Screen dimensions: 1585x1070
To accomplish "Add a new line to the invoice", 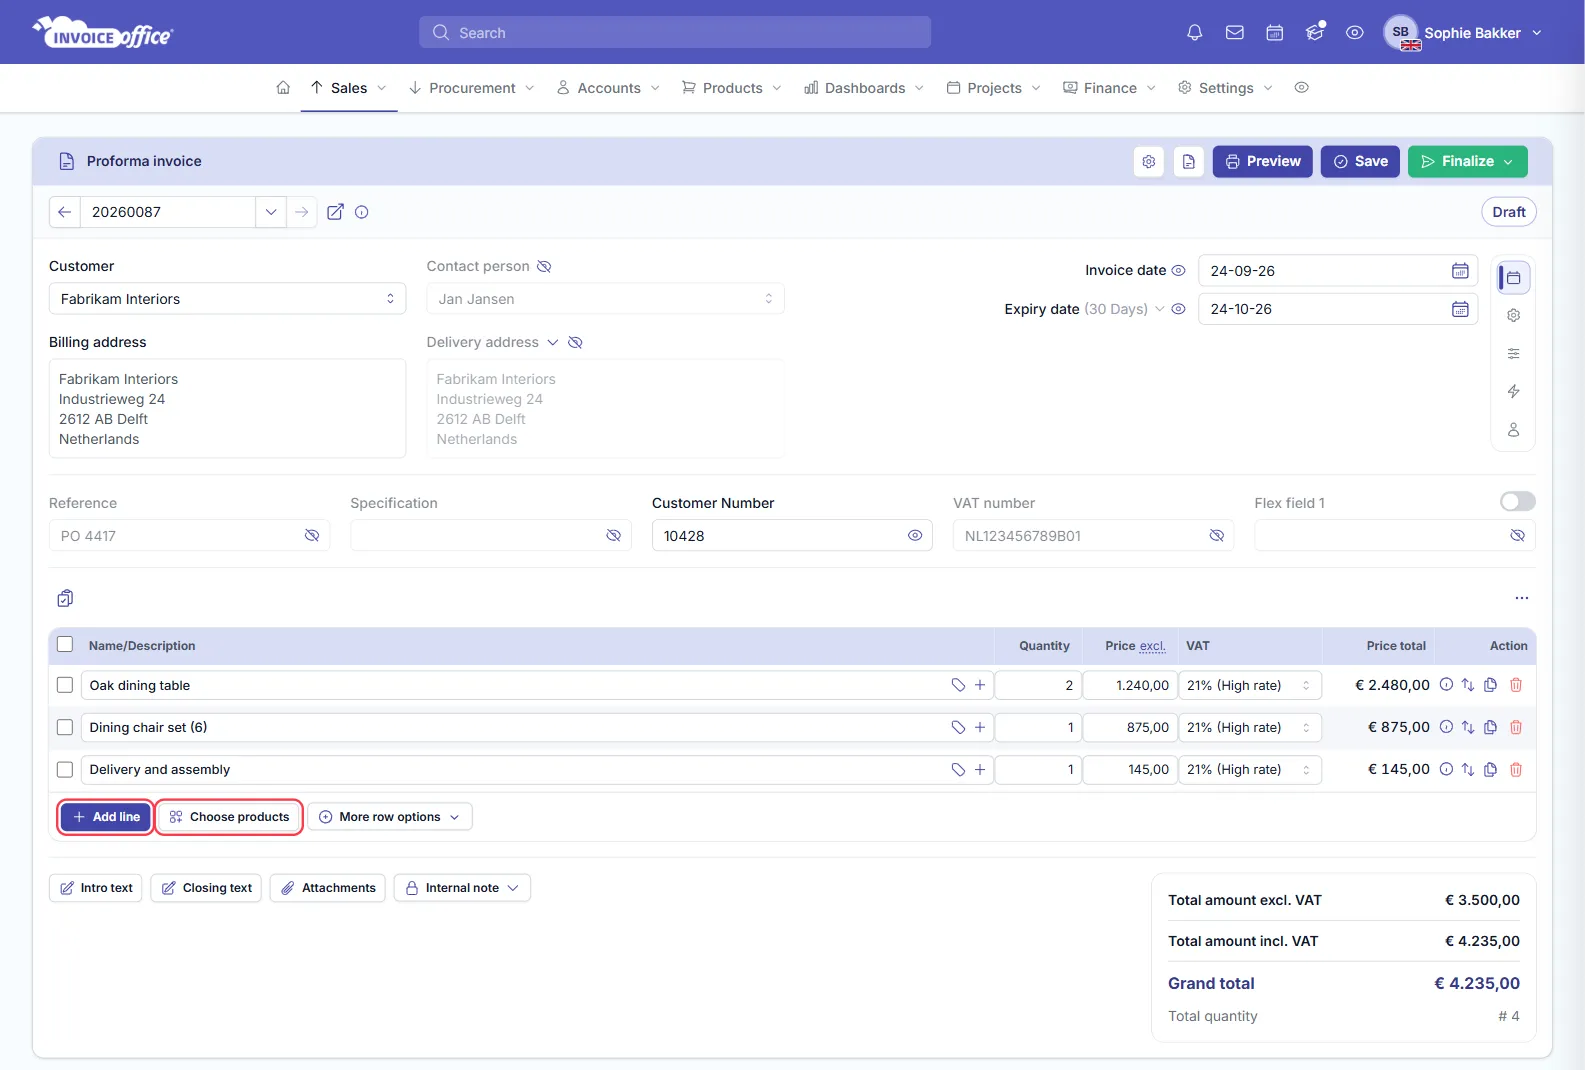I will pos(106,817).
